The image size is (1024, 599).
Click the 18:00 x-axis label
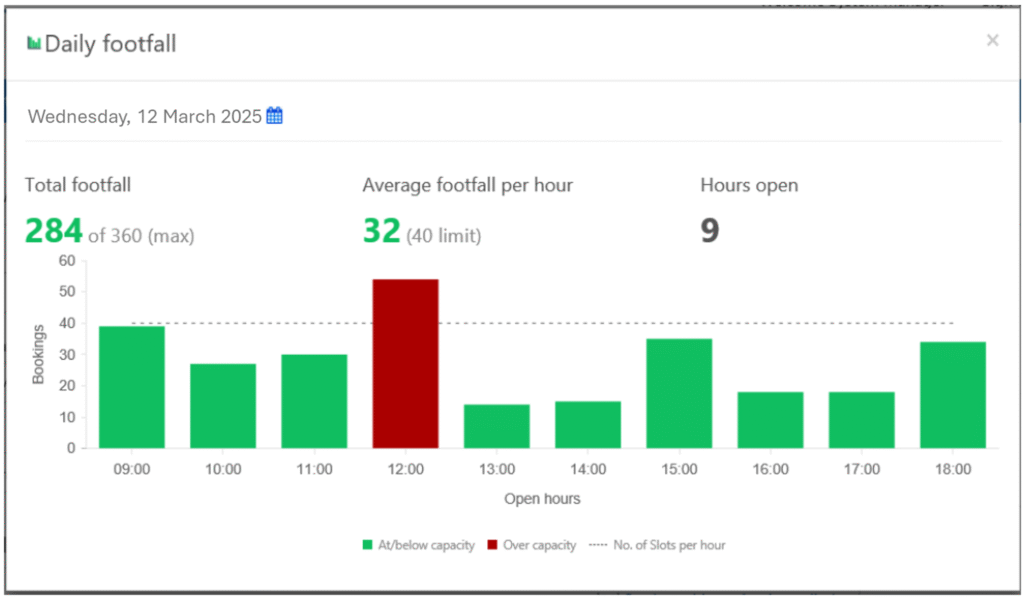pos(953,469)
